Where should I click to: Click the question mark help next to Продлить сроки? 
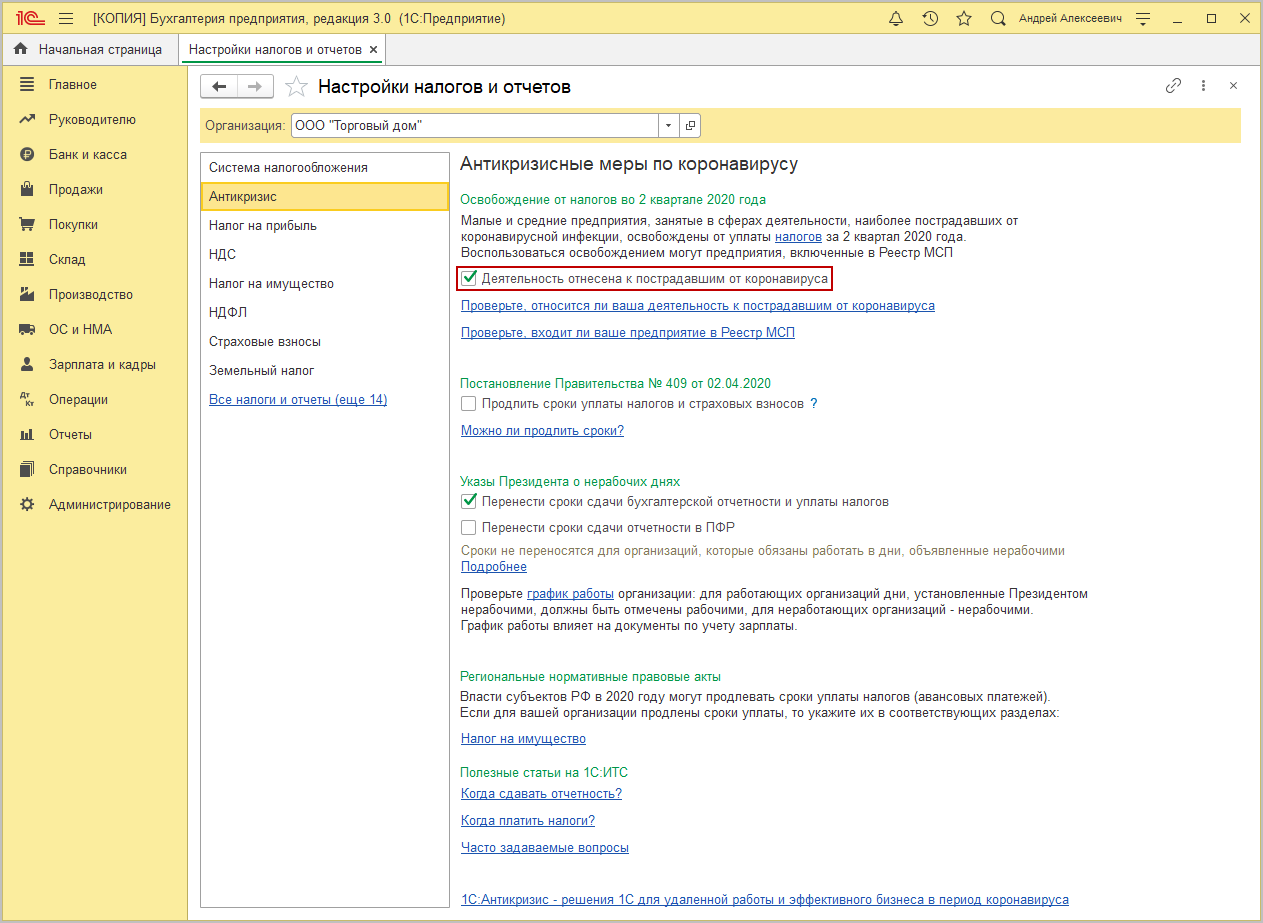pos(814,404)
